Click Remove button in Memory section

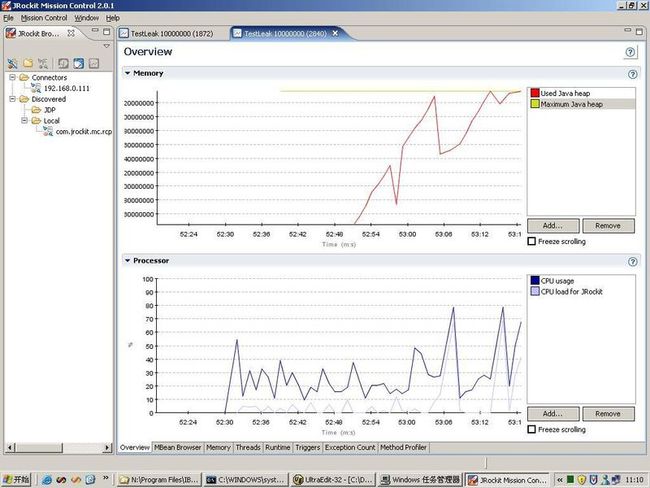[608, 226]
